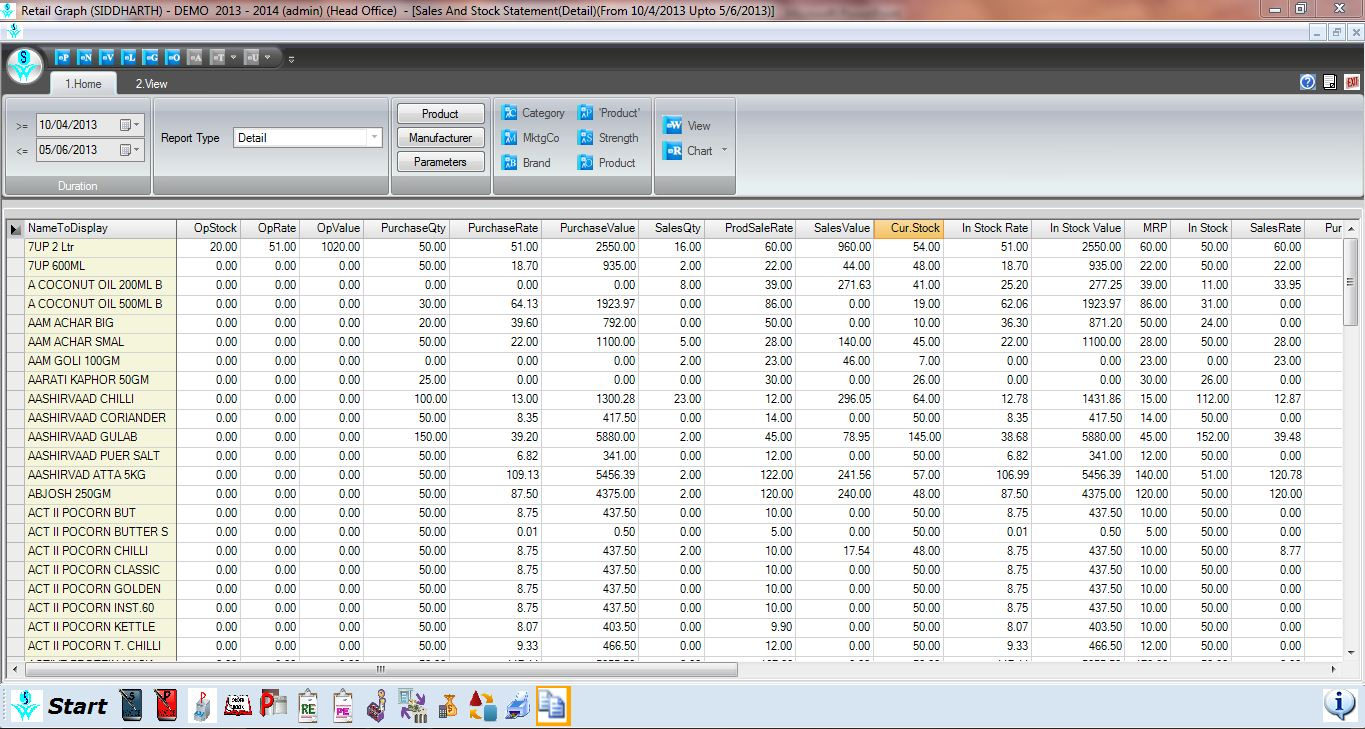Select the 1.Home tab

[84, 84]
